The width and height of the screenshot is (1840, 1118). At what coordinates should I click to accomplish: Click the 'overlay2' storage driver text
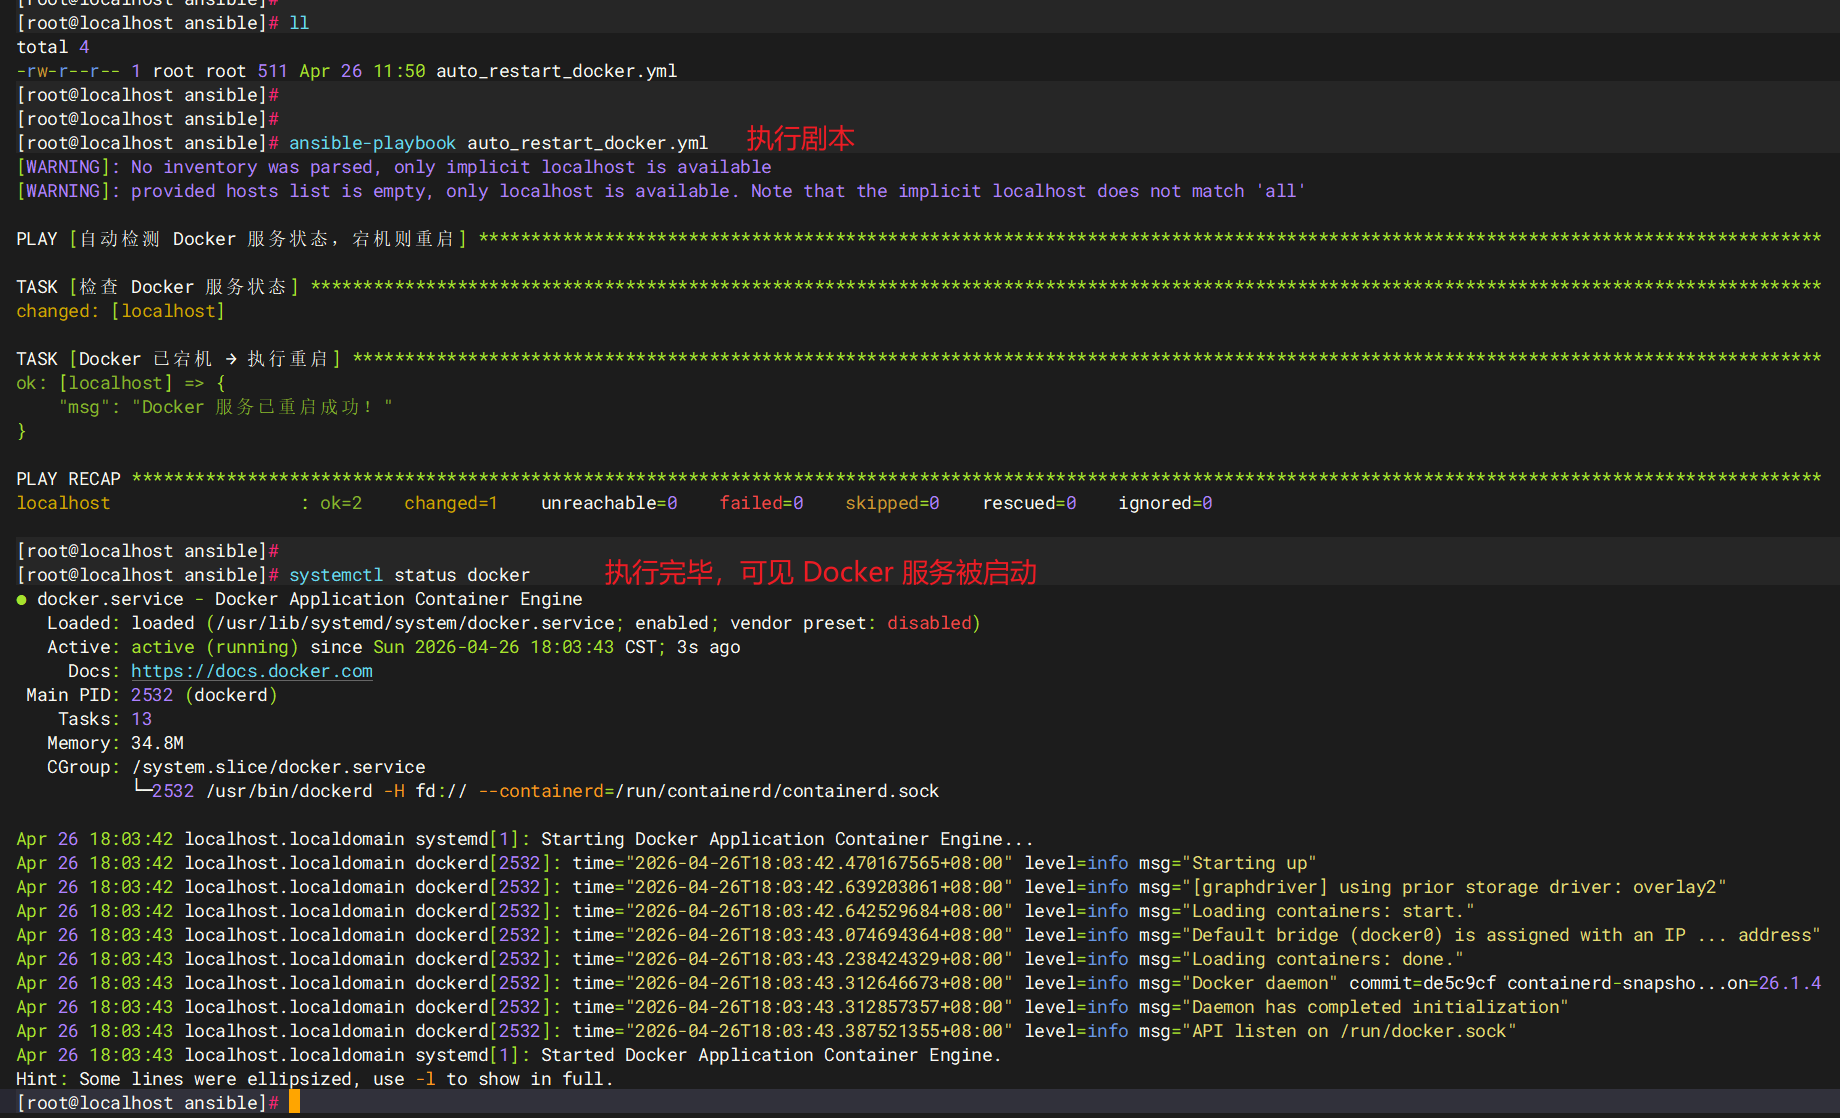pos(1675,887)
